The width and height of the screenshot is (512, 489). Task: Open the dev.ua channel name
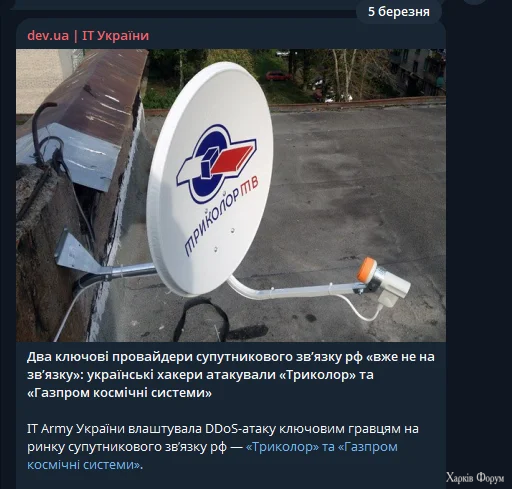point(48,36)
